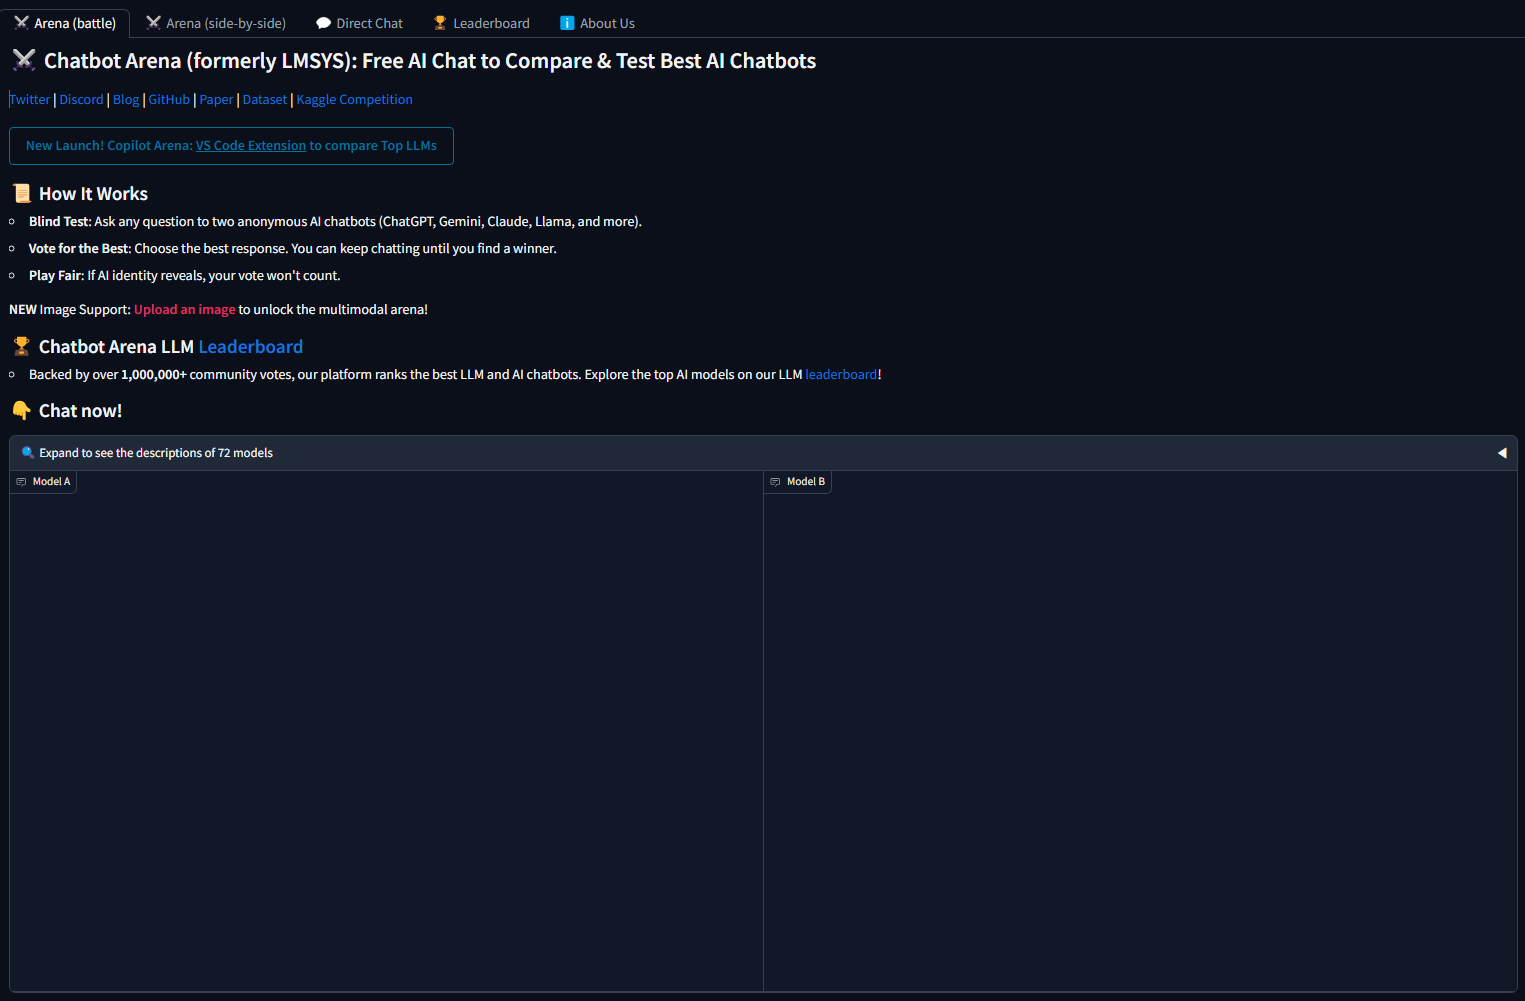Select the trophy icon on the Leaderboard tab
This screenshot has height=1001, width=1525.
pos(441,22)
